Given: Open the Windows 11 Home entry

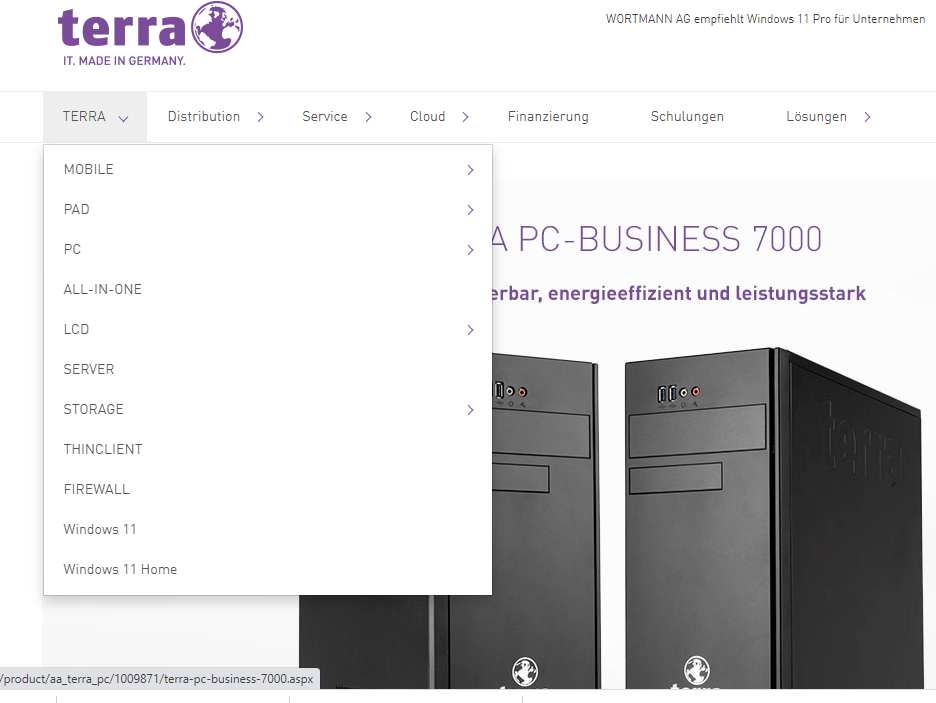Looking at the screenshot, I should 121,569.
